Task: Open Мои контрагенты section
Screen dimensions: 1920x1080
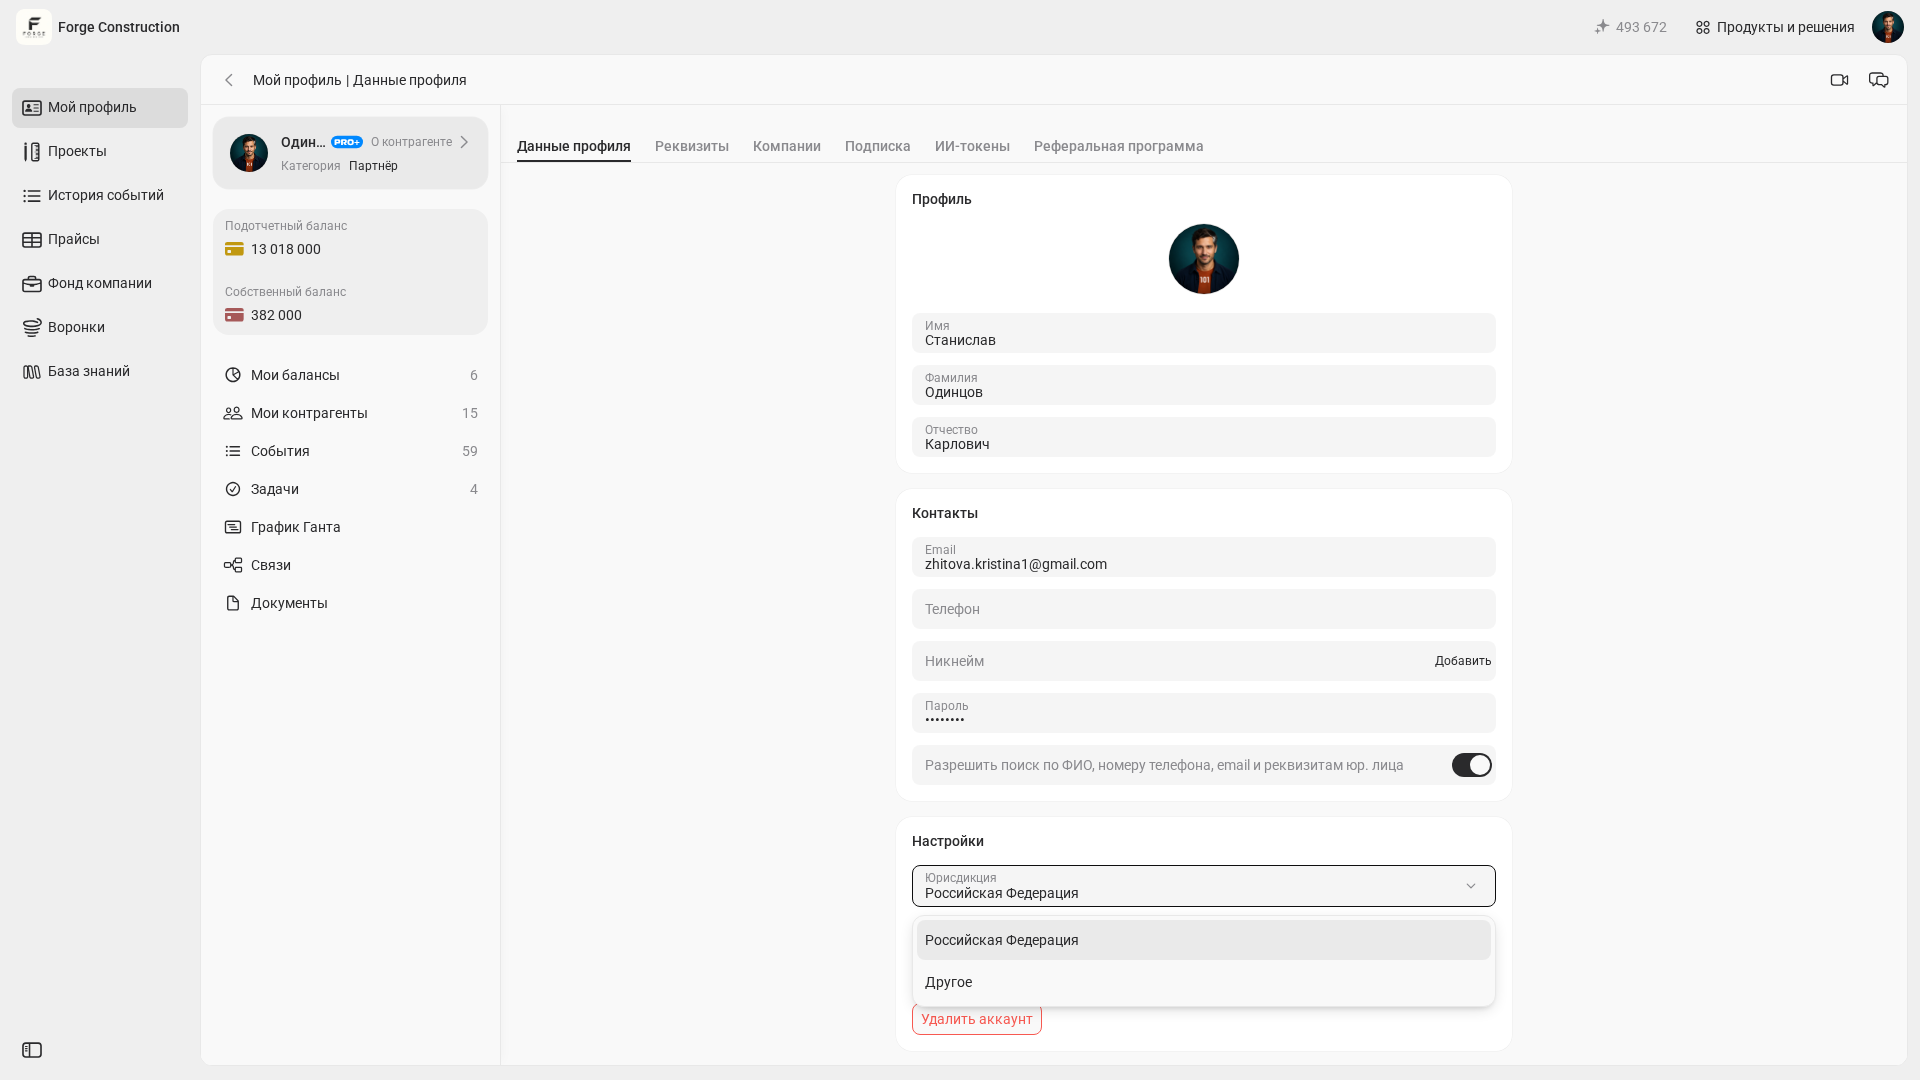Action: (x=350, y=413)
